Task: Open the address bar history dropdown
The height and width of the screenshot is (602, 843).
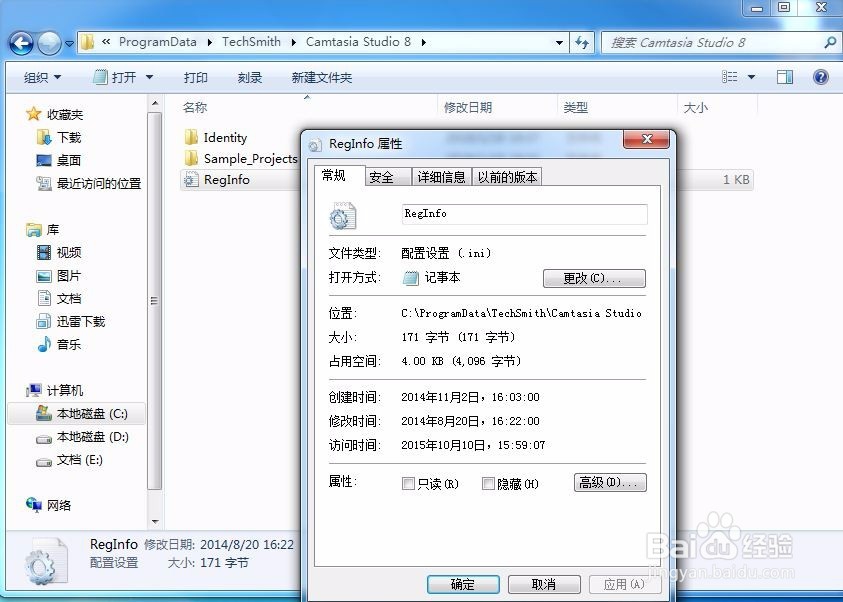Action: pos(560,42)
